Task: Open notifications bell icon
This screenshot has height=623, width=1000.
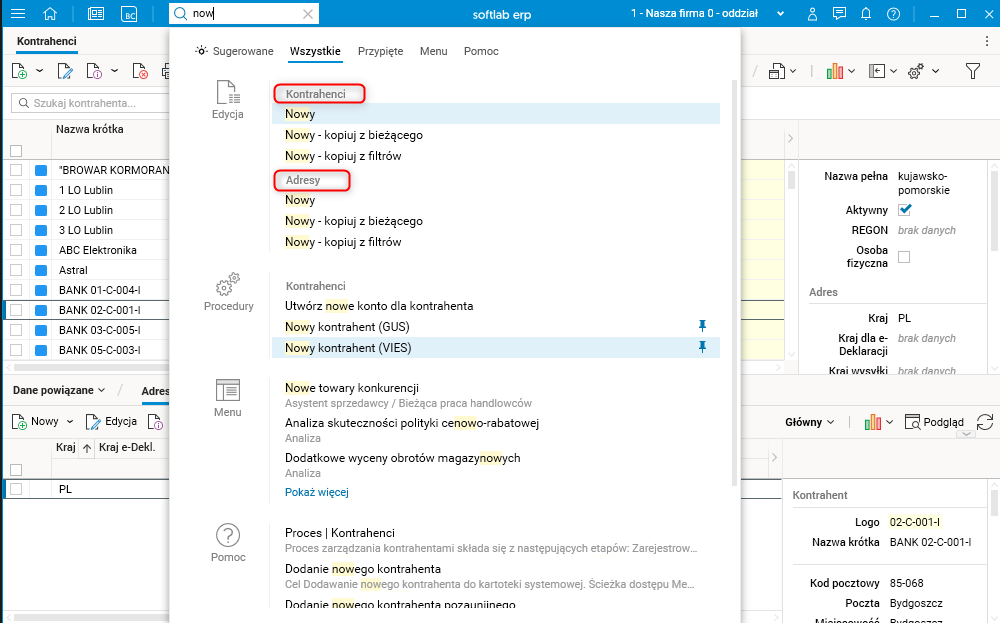Action: (866, 13)
